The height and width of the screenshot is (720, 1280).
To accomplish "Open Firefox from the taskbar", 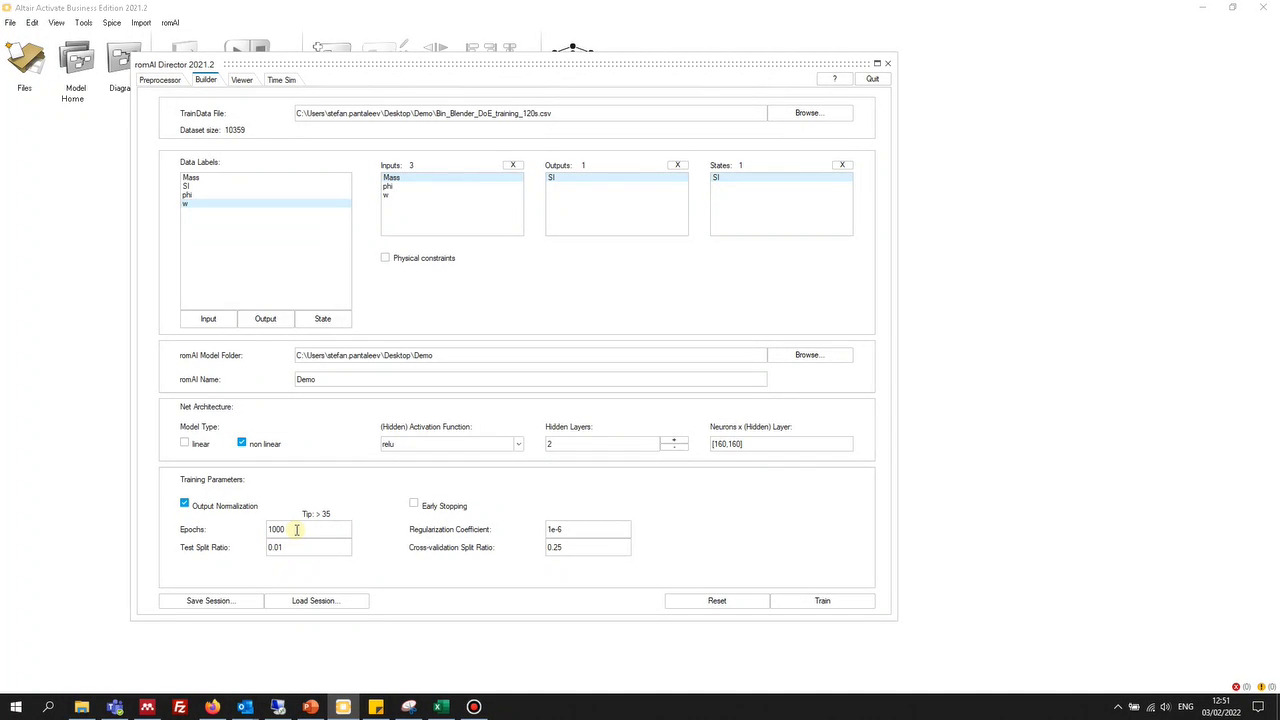I will (212, 707).
